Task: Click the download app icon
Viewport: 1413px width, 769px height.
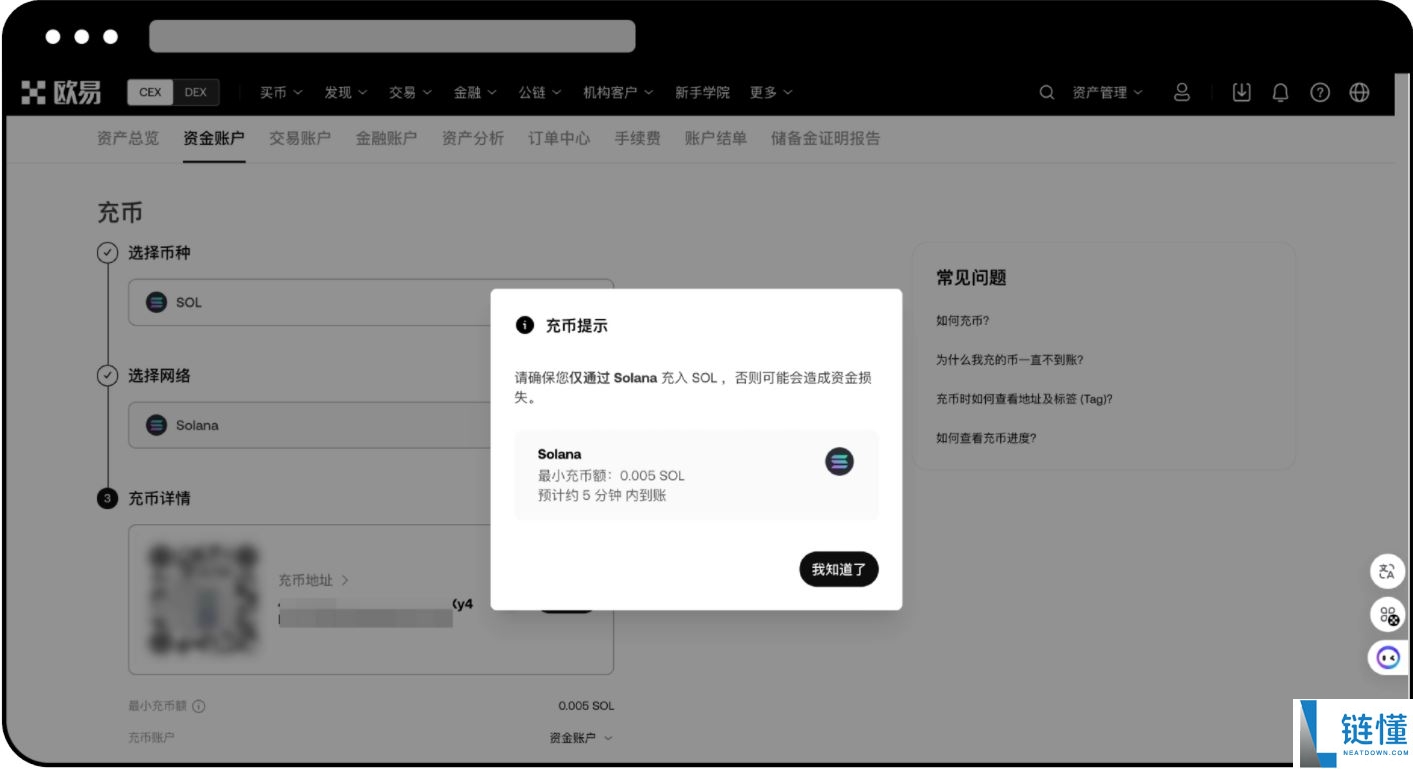Action: coord(1241,92)
